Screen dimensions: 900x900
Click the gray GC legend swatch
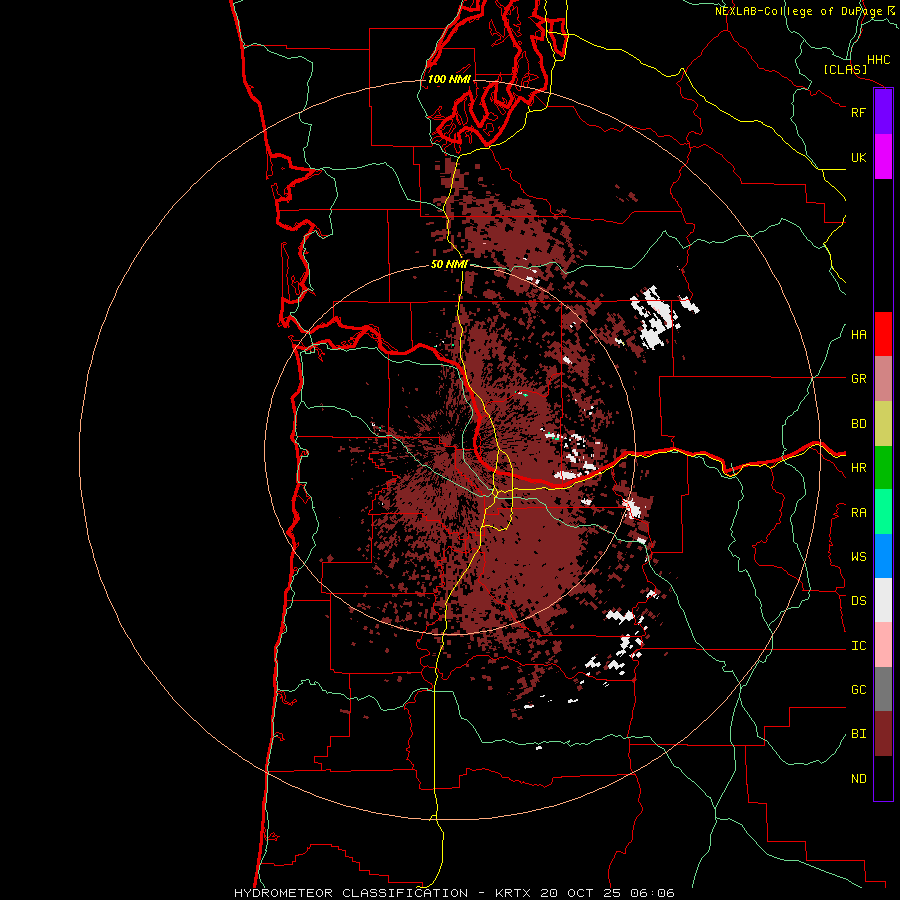[883, 689]
